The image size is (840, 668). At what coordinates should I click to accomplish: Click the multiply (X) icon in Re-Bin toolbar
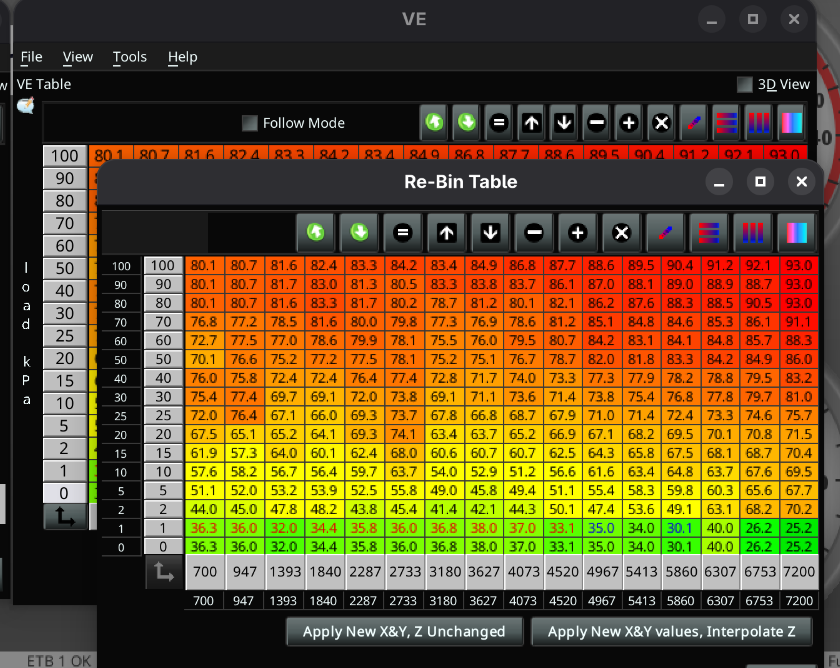tap(621, 232)
